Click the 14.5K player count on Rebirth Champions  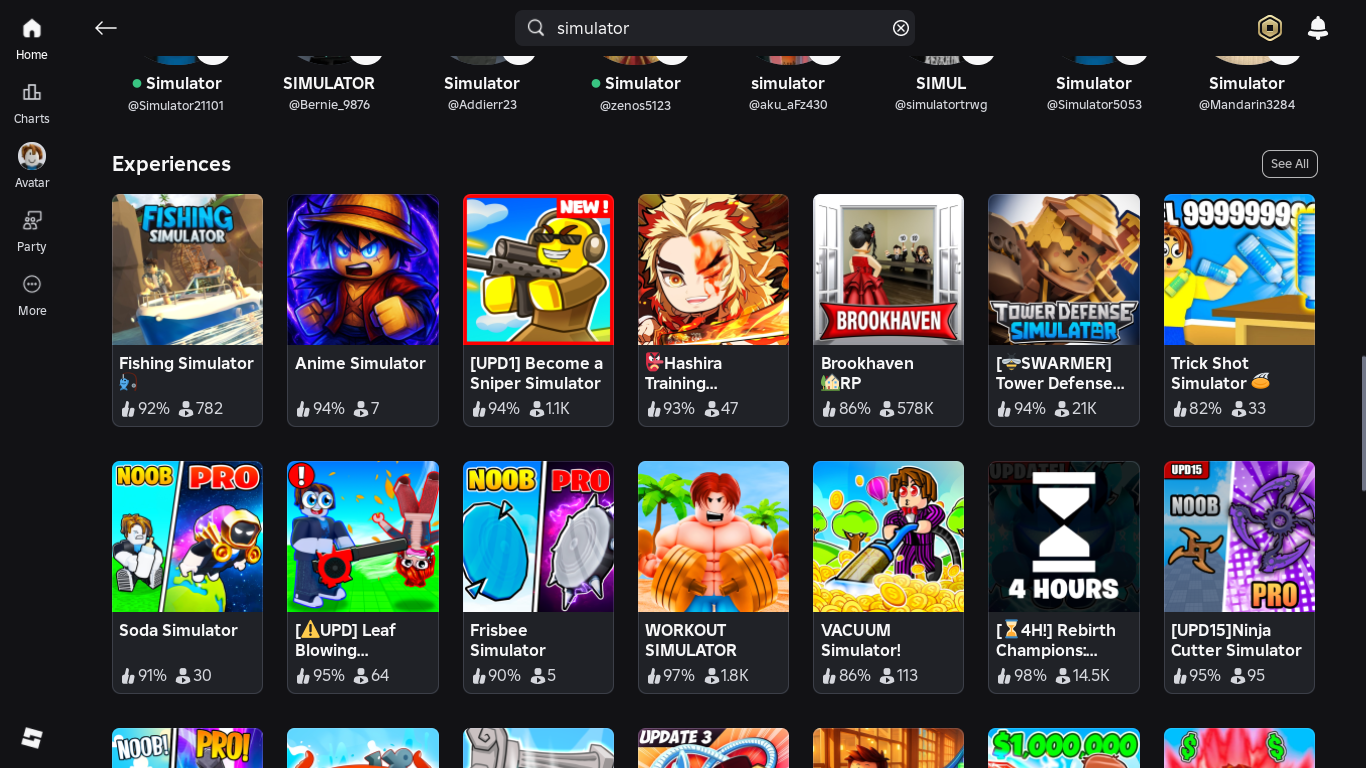tap(1082, 676)
